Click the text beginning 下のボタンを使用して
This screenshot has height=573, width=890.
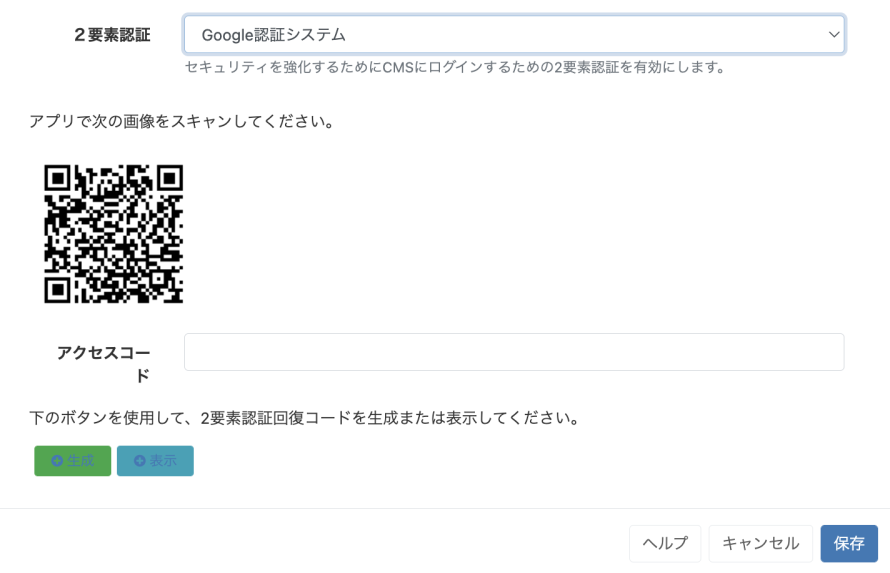(x=305, y=418)
